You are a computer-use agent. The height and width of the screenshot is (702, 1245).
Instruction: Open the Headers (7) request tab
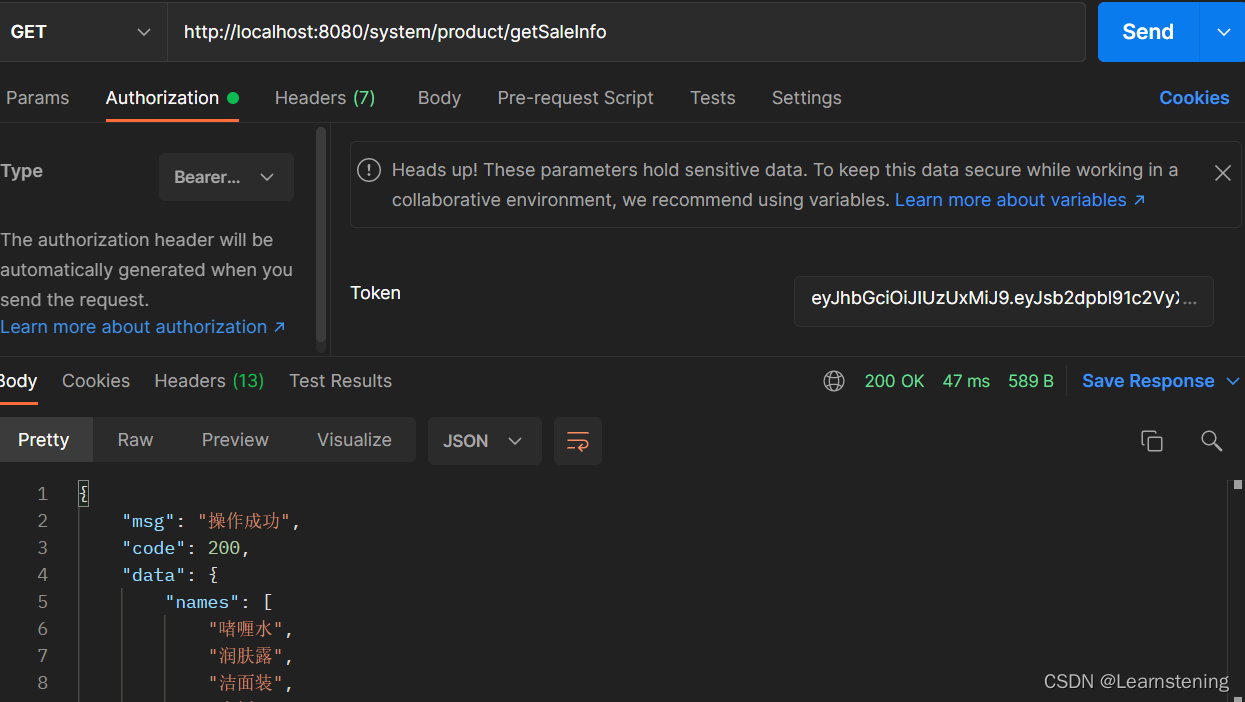click(x=325, y=98)
